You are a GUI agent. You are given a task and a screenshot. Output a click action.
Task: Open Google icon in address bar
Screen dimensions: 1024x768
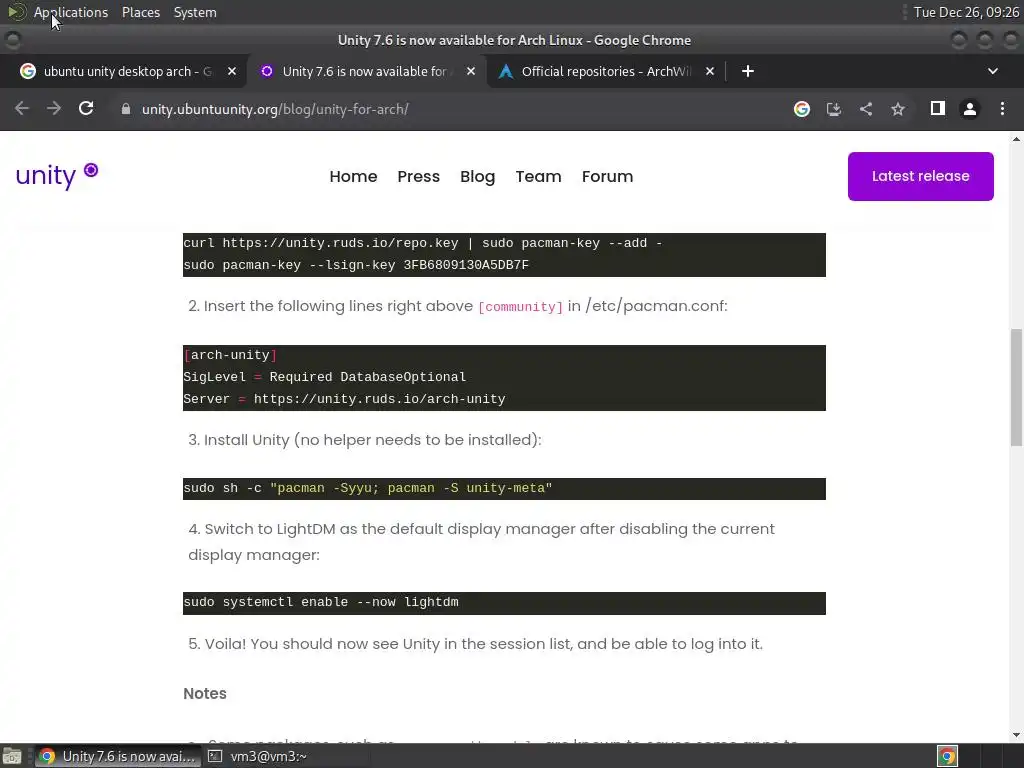(802, 109)
